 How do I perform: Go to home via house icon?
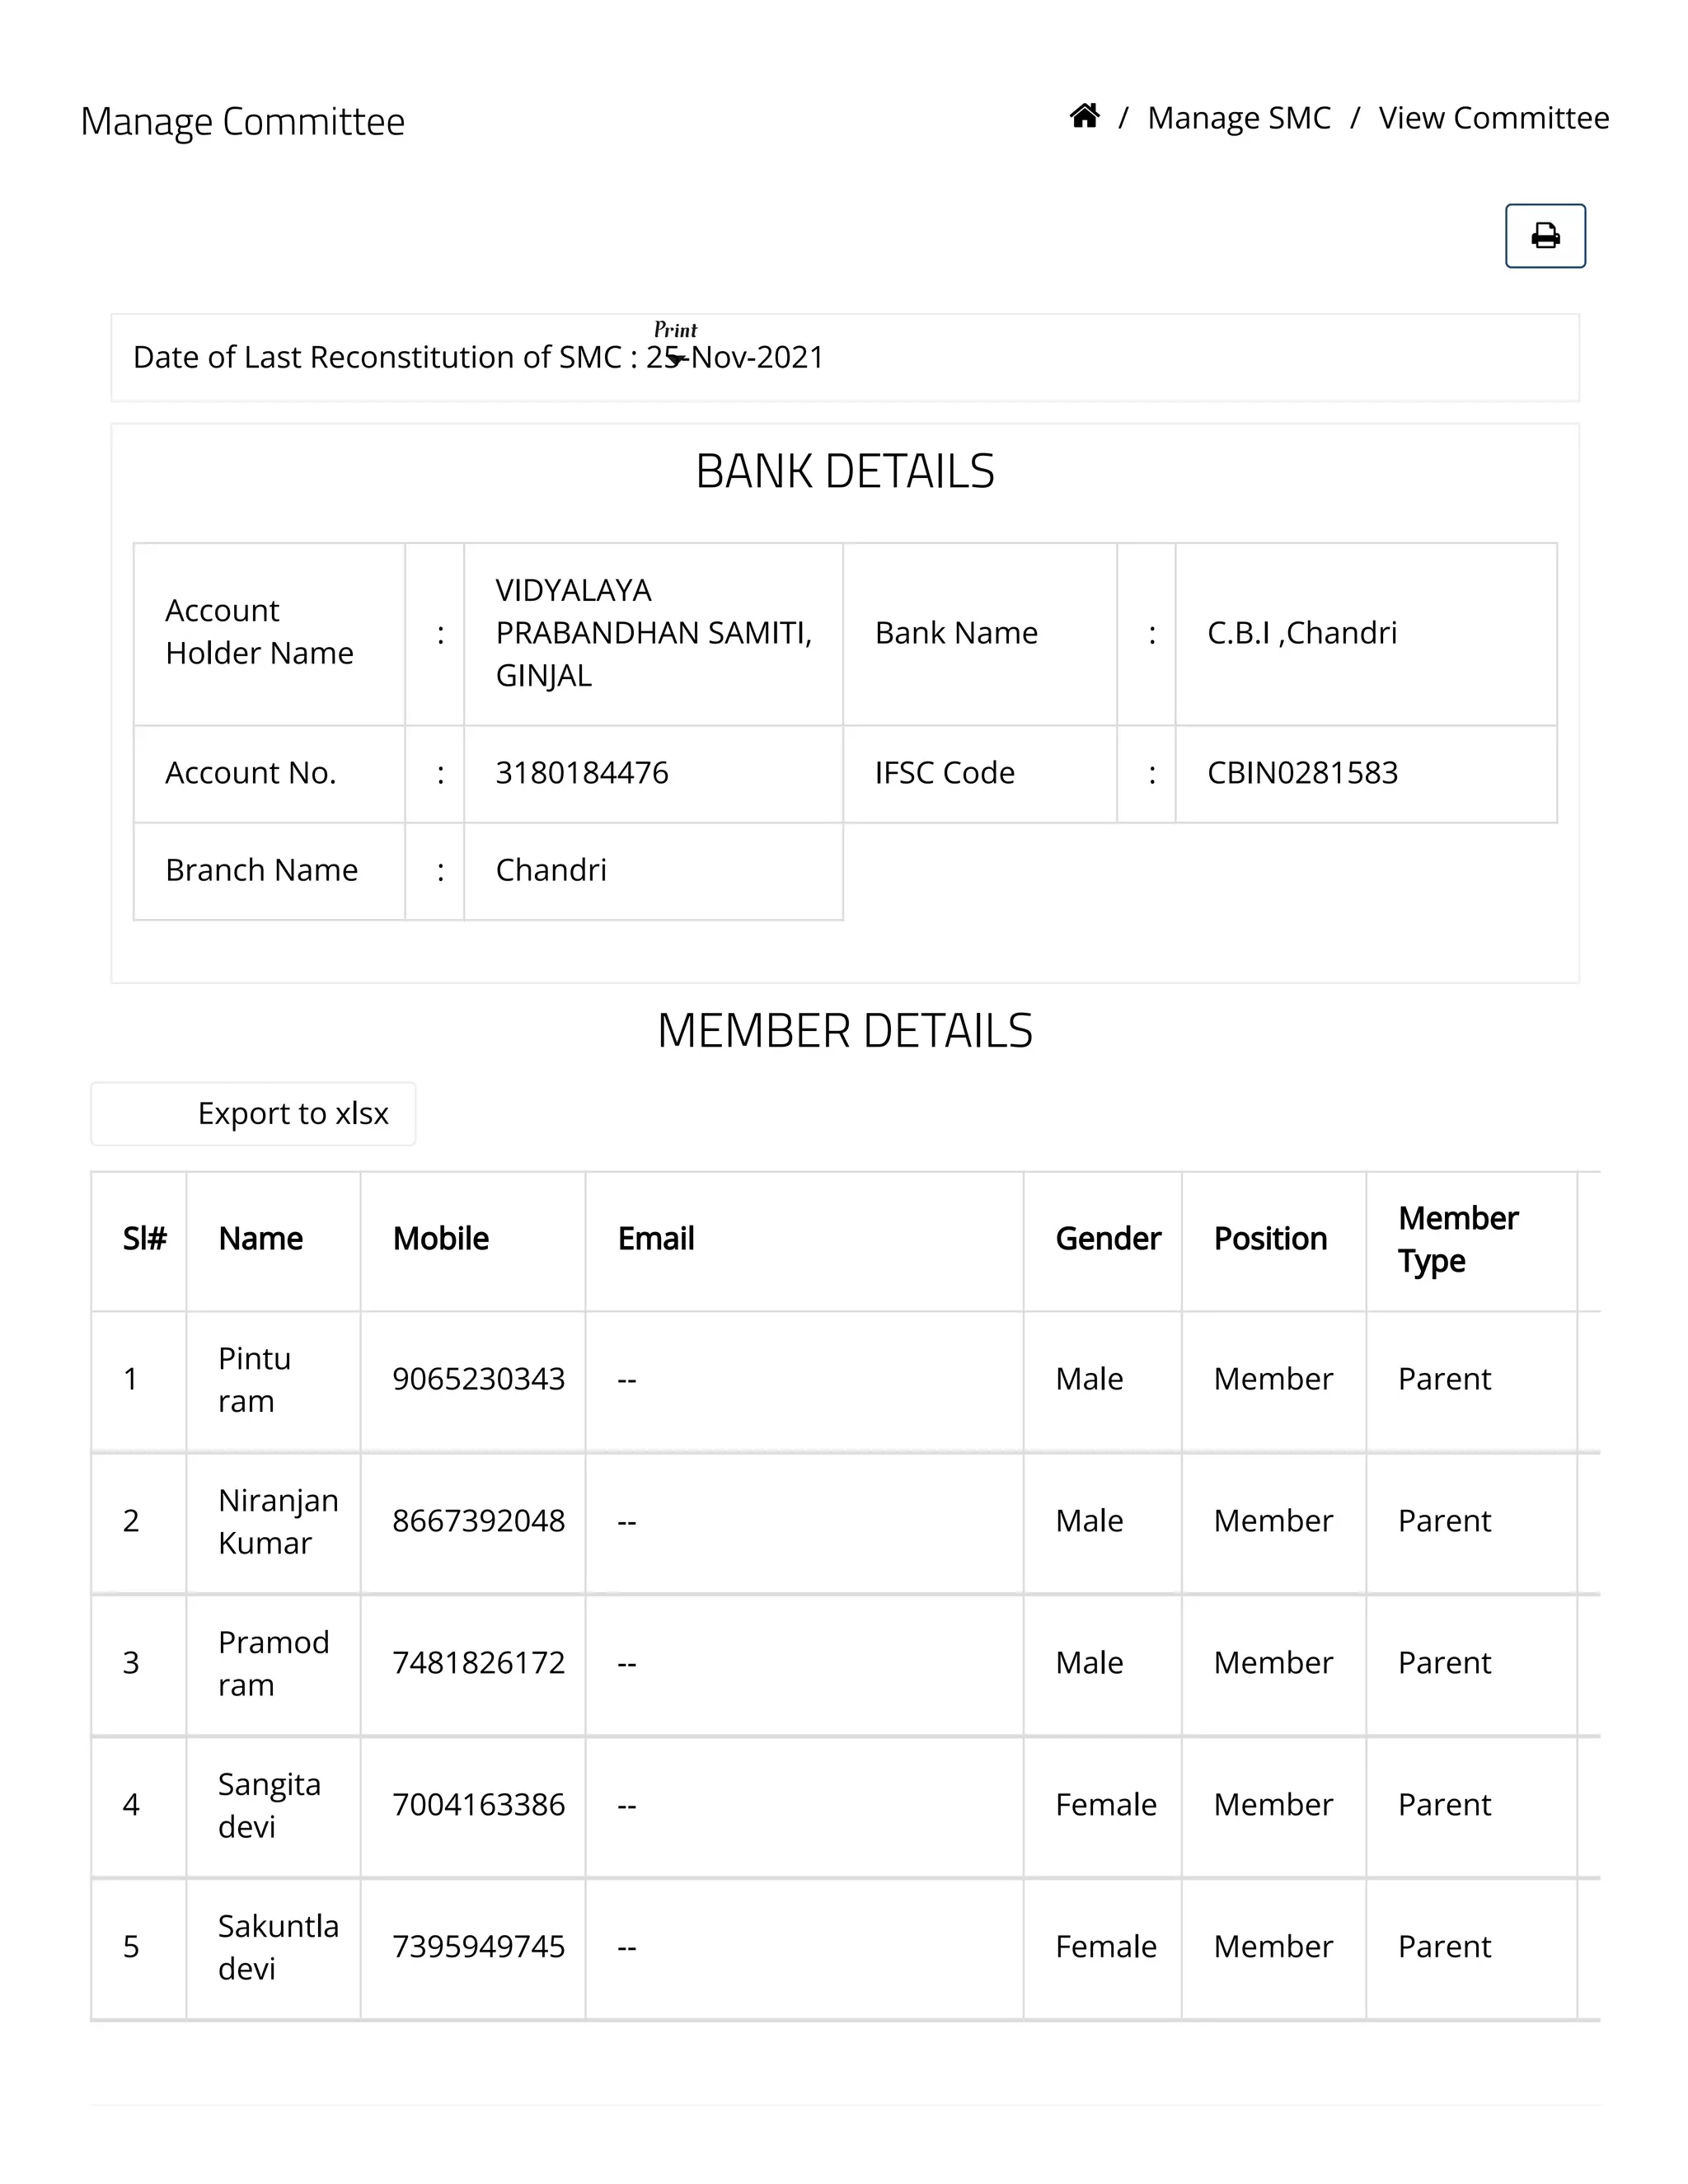1084,117
